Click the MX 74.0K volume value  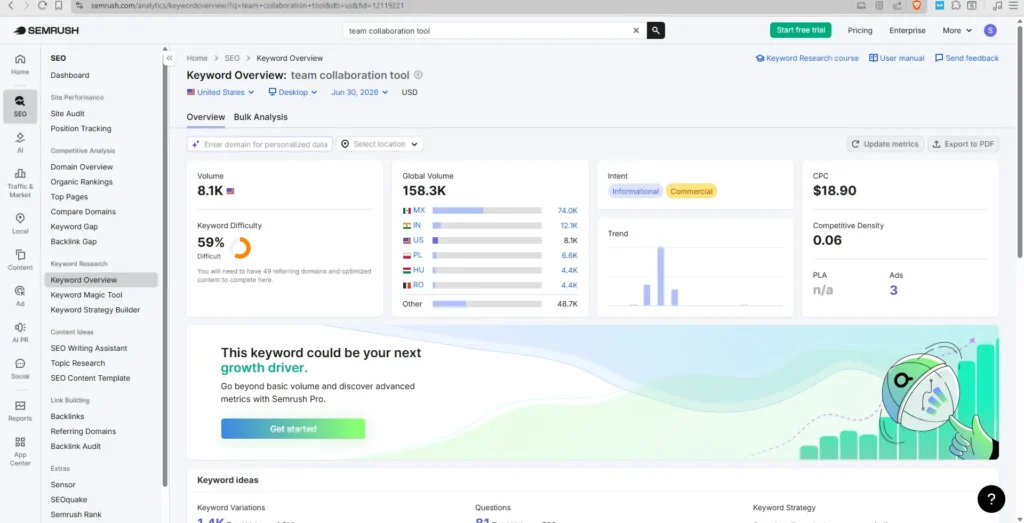tap(567, 211)
